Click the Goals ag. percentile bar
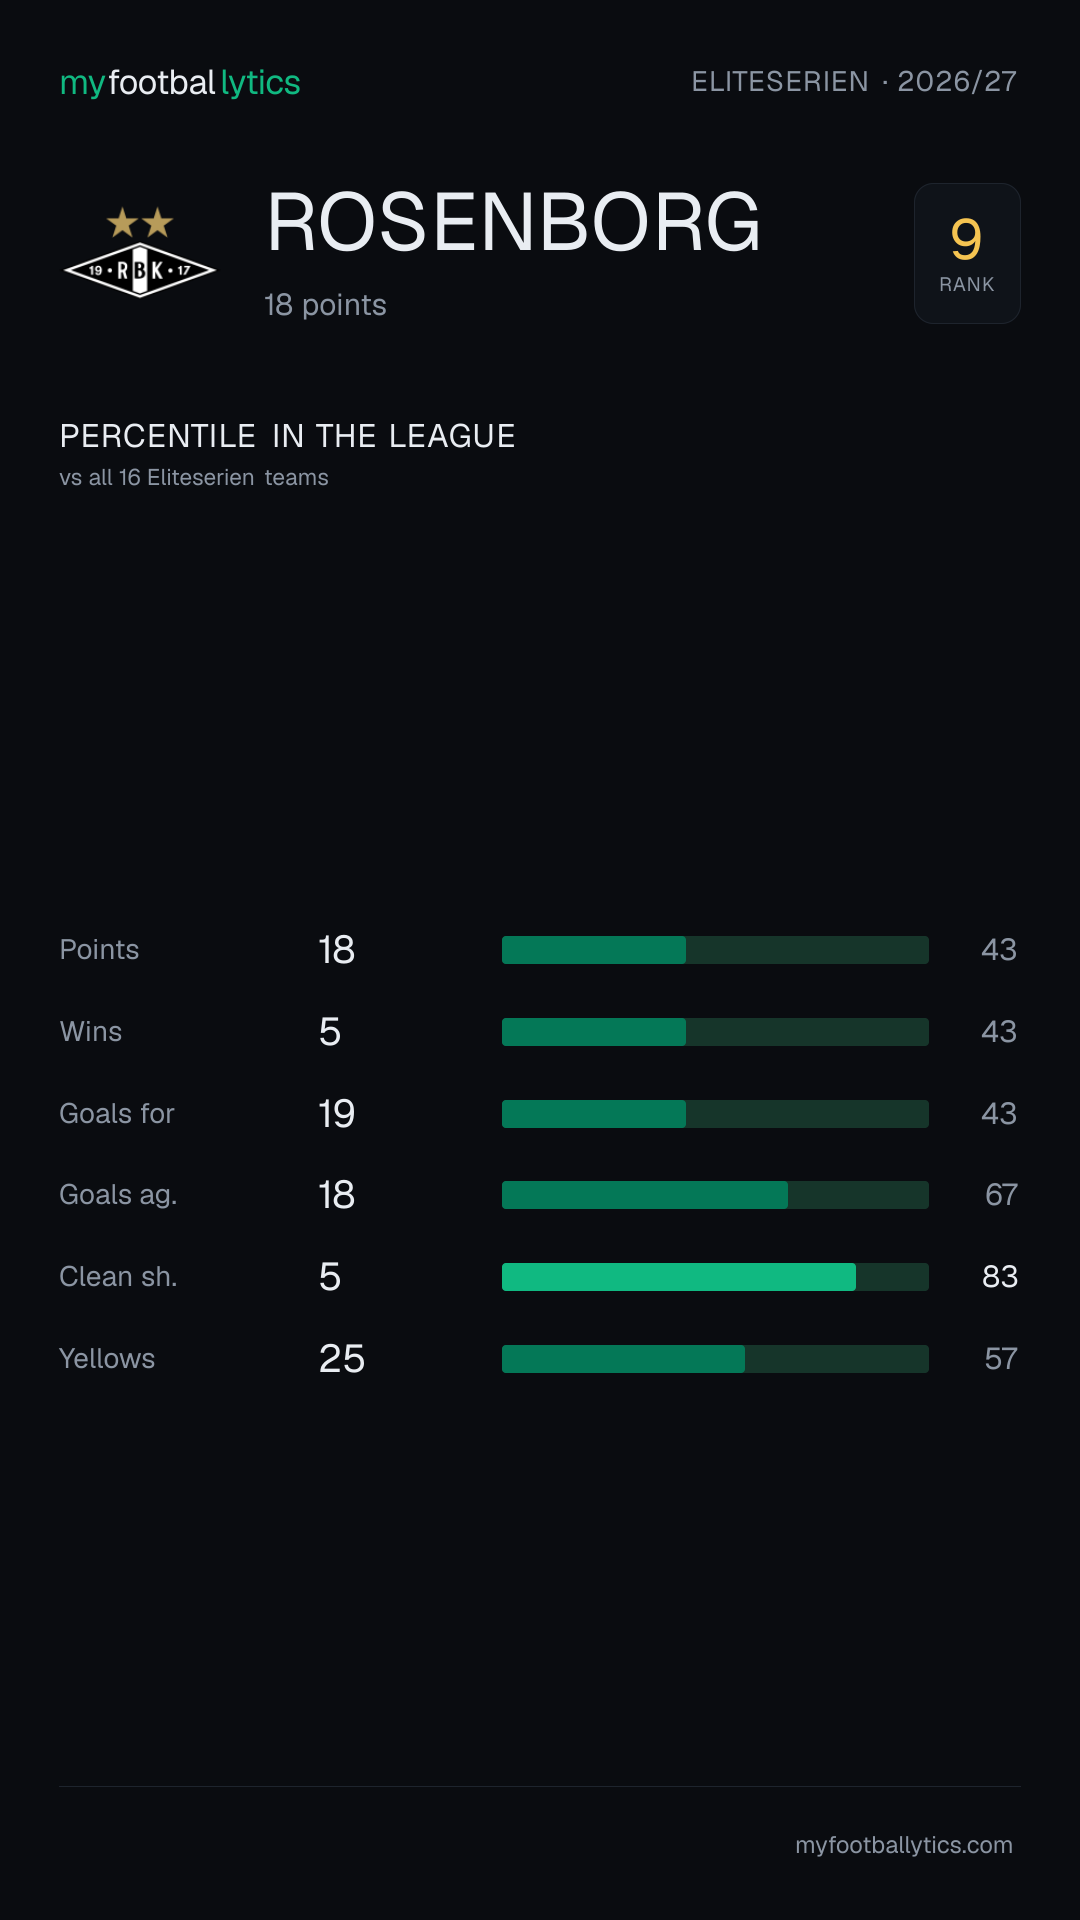 pyautogui.click(x=715, y=1195)
